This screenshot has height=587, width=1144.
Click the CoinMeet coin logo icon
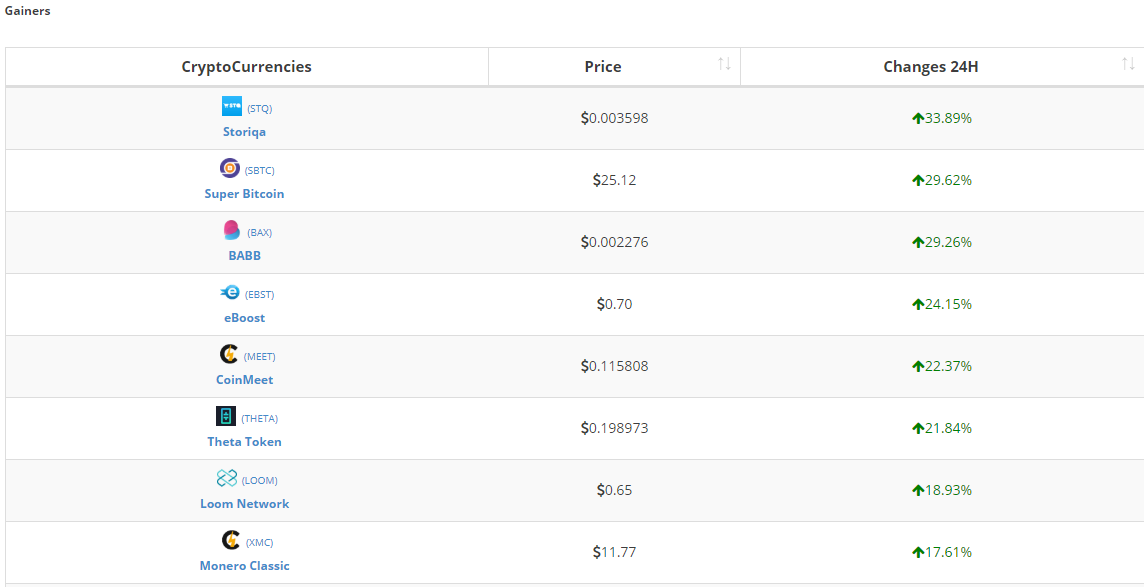click(x=229, y=354)
